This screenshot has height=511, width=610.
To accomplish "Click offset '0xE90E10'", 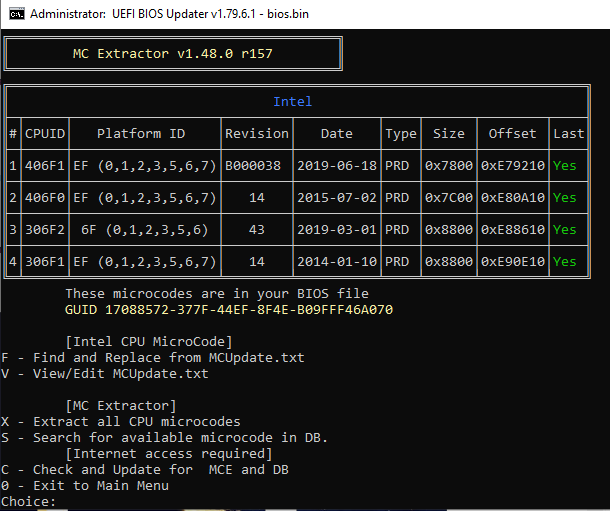I will [513, 261].
